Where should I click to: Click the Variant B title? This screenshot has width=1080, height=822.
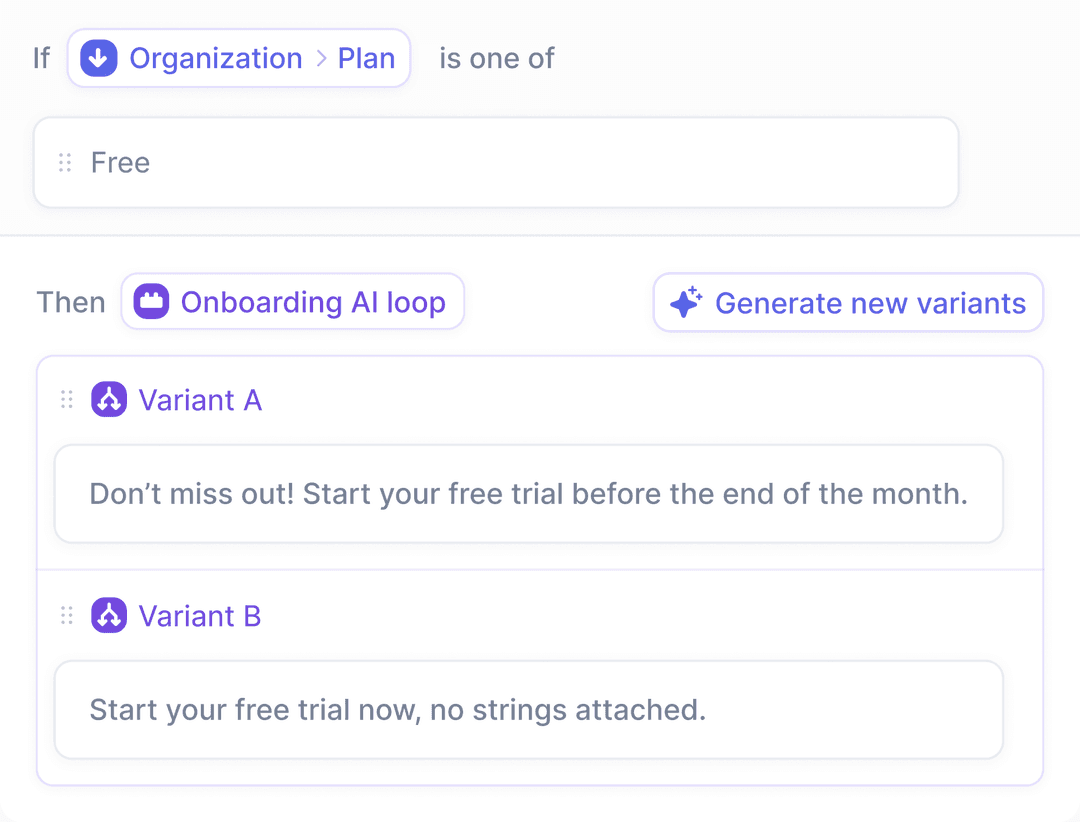coord(200,615)
